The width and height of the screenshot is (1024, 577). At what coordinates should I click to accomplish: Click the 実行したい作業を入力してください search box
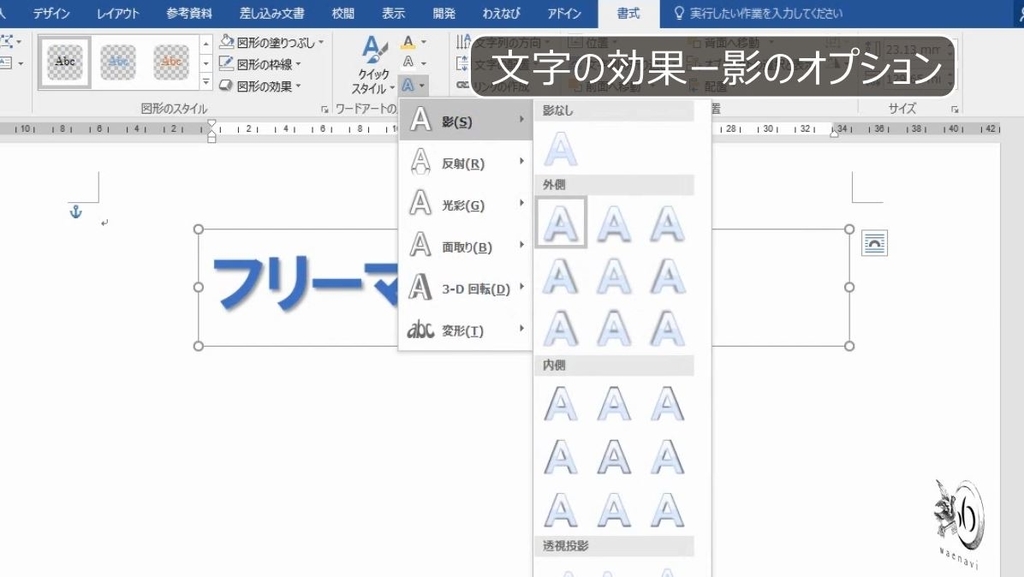758,13
